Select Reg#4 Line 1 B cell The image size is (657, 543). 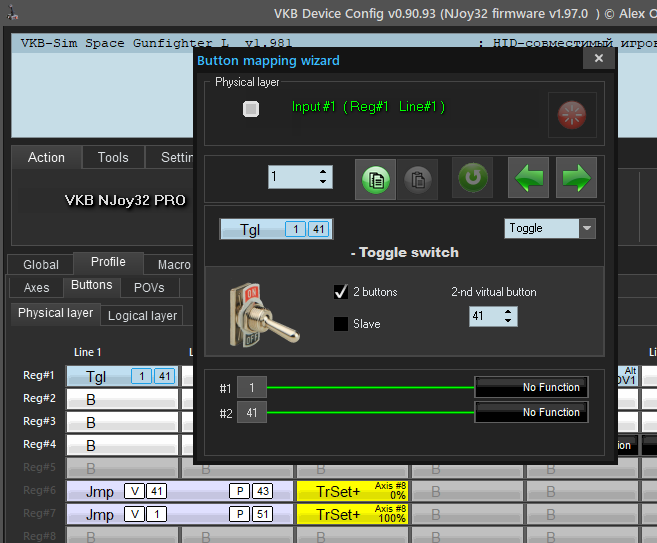pyautogui.click(x=122, y=445)
